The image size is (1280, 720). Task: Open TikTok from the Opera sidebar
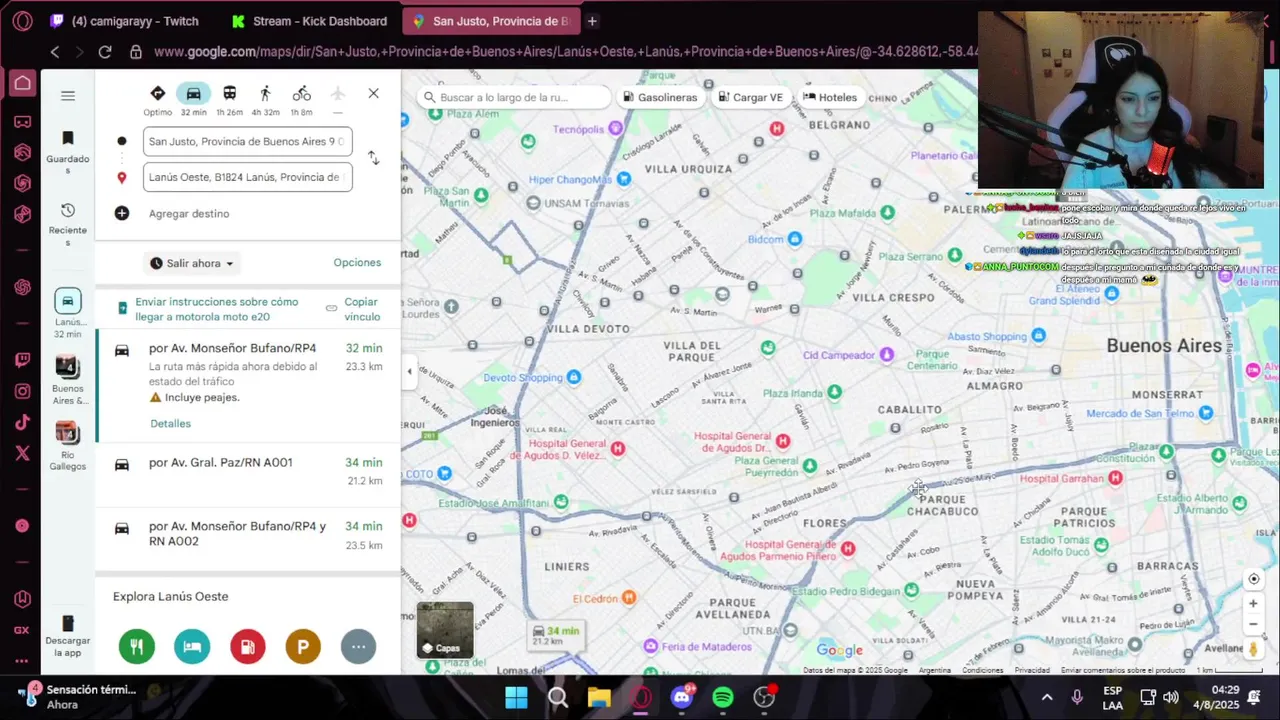22,422
